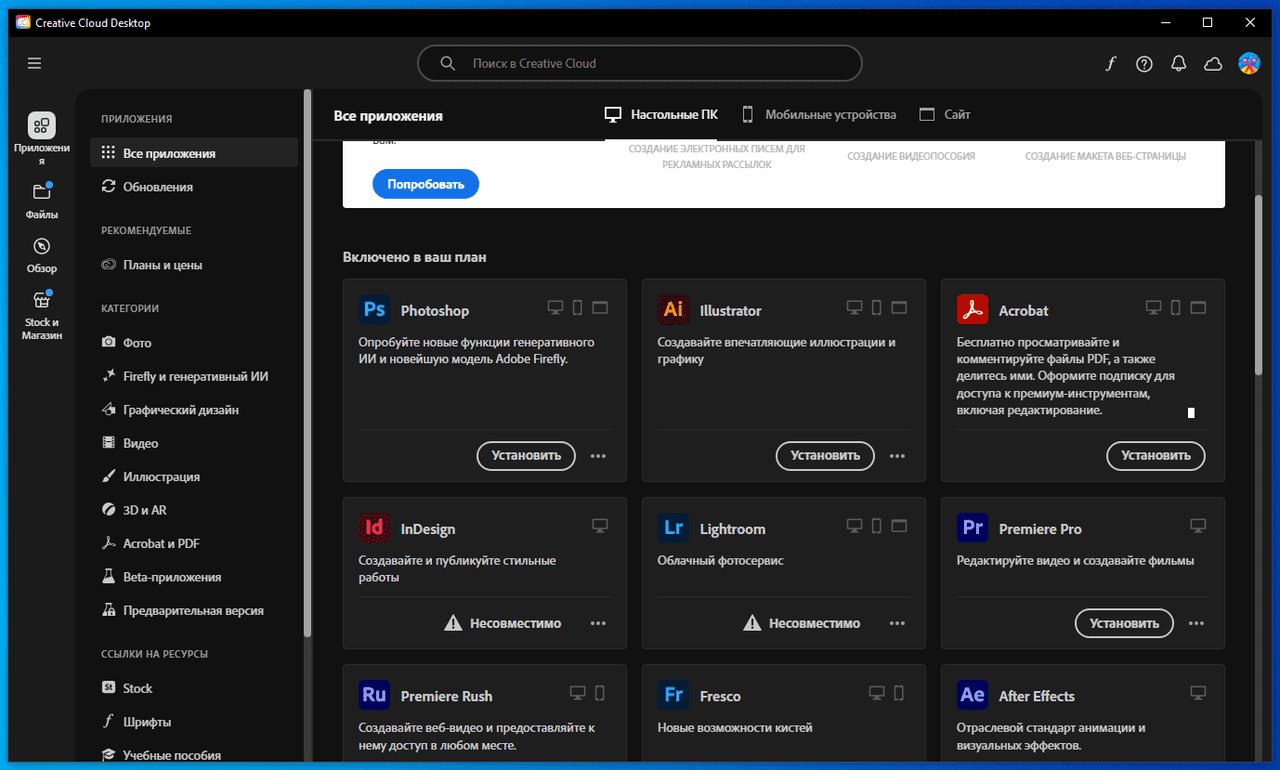Open the fonts icon in top bar
The image size is (1280, 770).
point(1110,63)
